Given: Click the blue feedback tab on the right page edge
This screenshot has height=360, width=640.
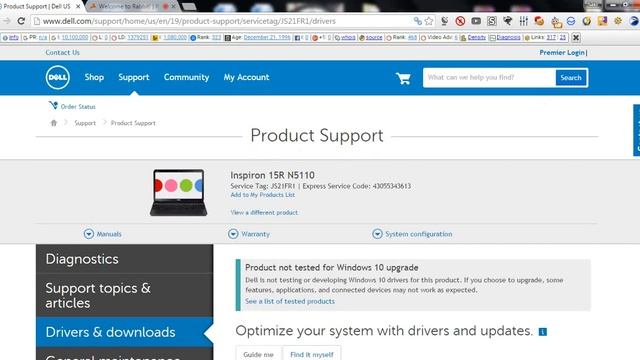Looking at the screenshot, I should 636,130.
